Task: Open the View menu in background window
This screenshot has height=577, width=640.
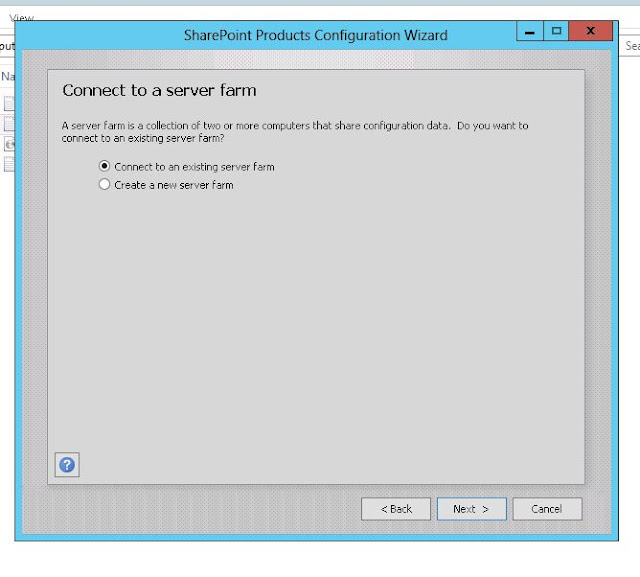Action: pos(22,18)
